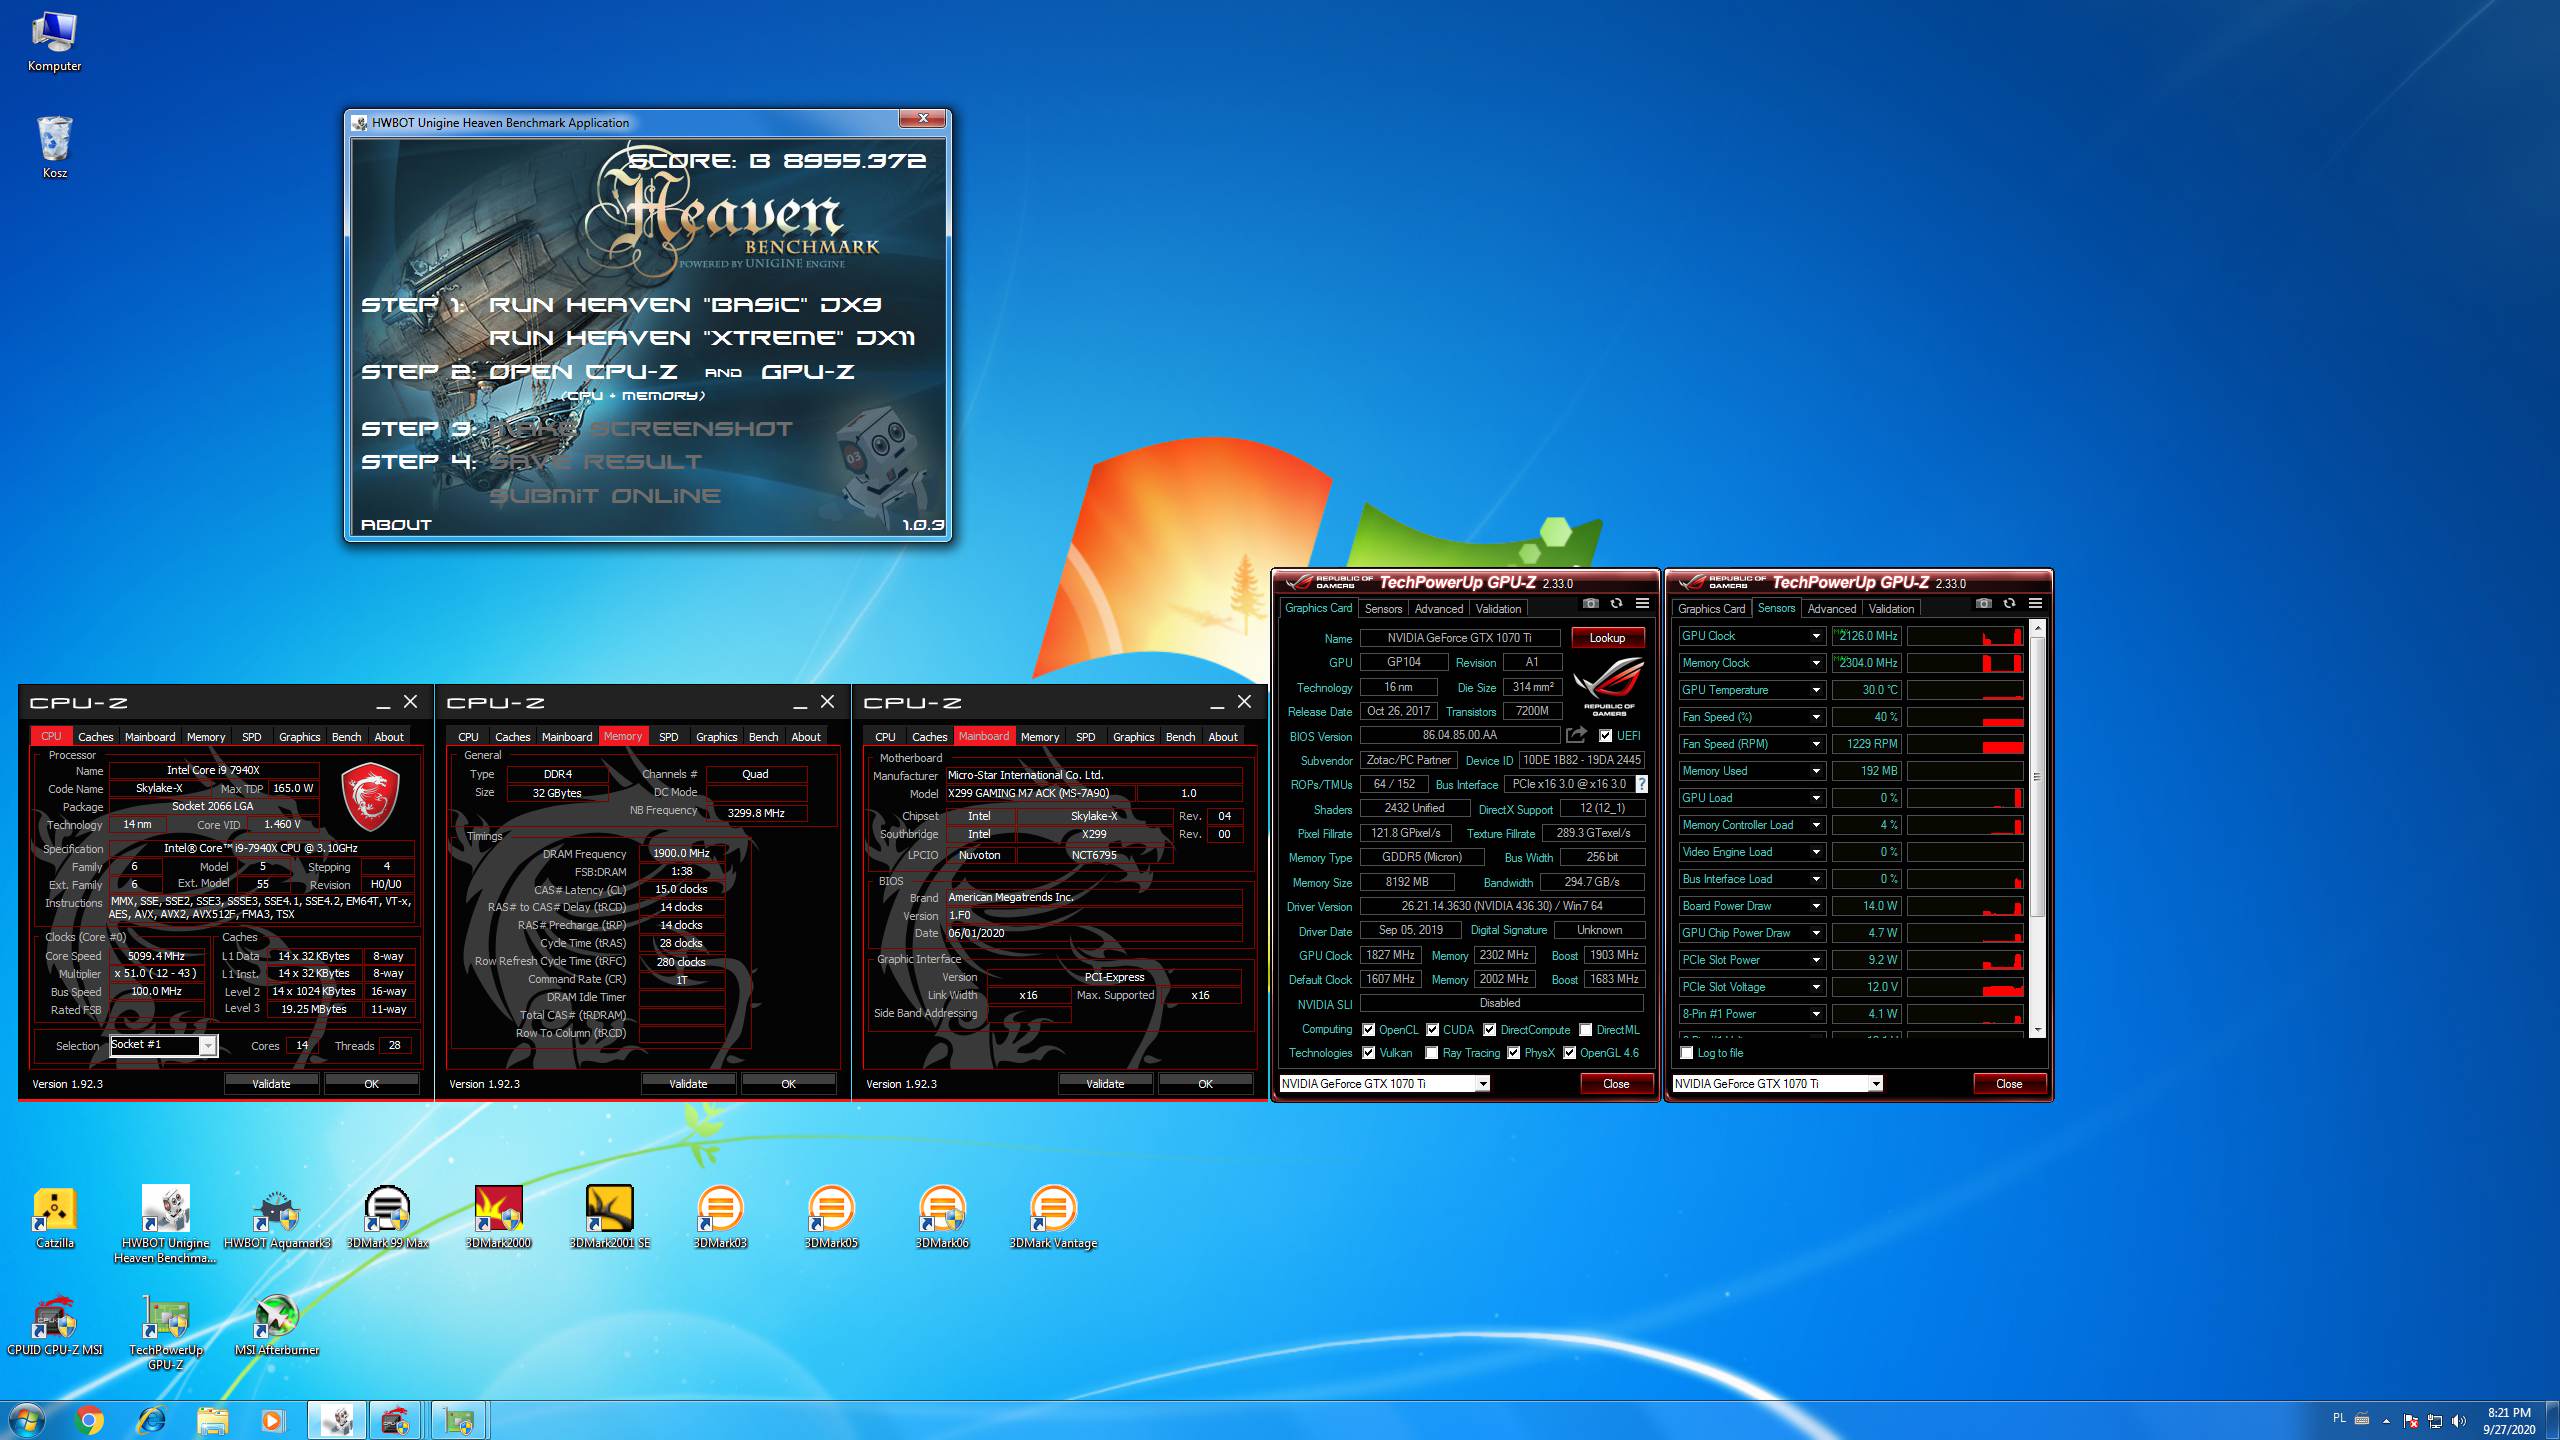This screenshot has width=2560, height=1440.
Task: Launch the 3DMark Vantage shortcut
Action: point(1053,1217)
